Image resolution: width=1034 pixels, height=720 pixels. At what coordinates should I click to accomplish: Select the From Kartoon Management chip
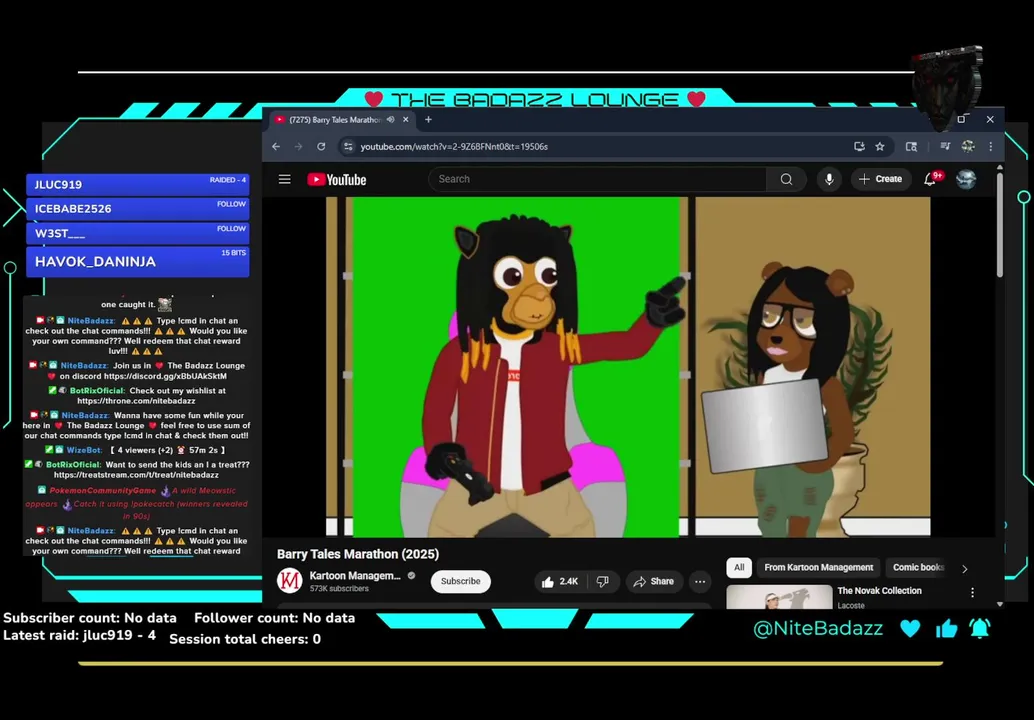(818, 568)
